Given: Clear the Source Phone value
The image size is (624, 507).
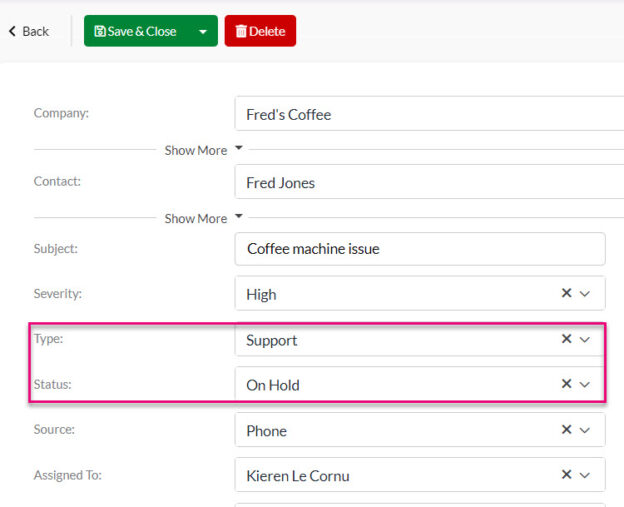Looking at the screenshot, I should (566, 430).
